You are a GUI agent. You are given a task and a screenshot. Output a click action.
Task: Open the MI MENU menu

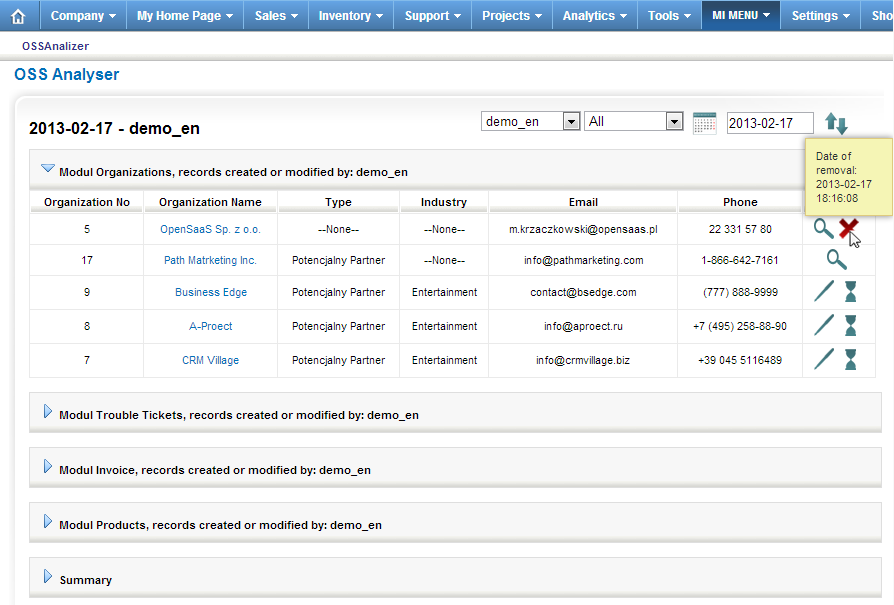pos(741,16)
